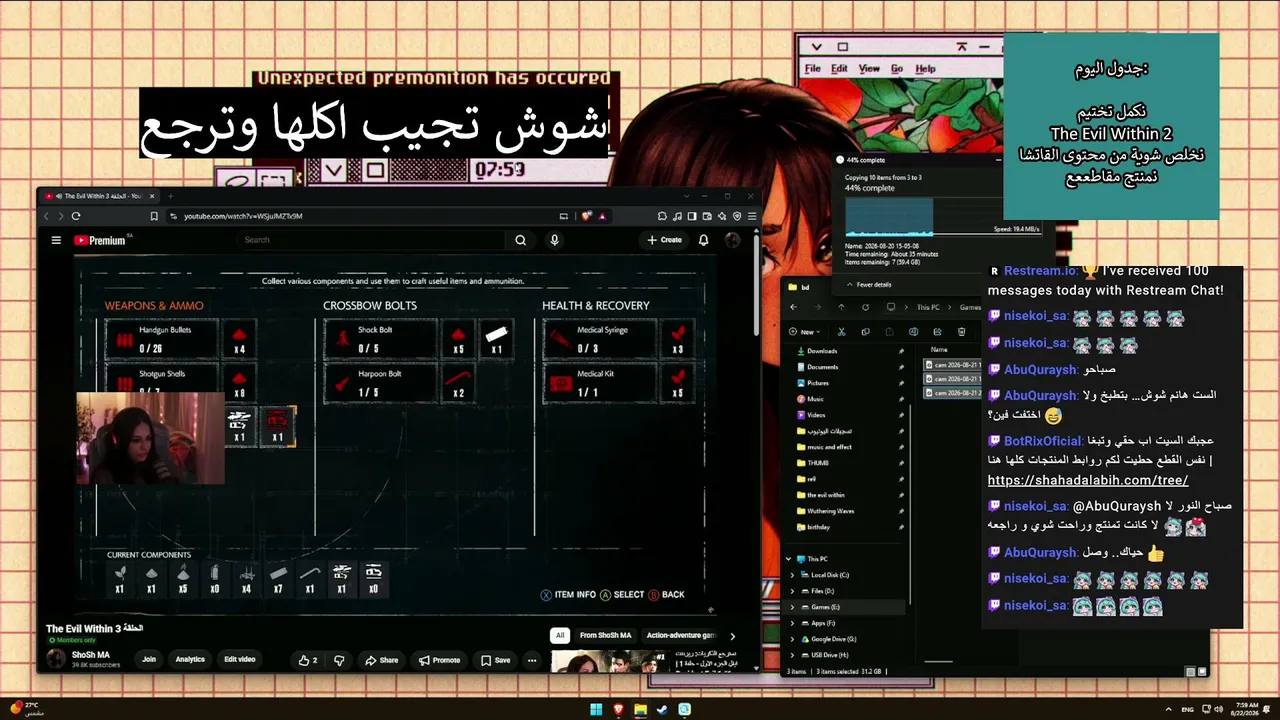Click the YouTube search magnifier button
Viewport: 1280px width, 720px height.
click(520, 240)
